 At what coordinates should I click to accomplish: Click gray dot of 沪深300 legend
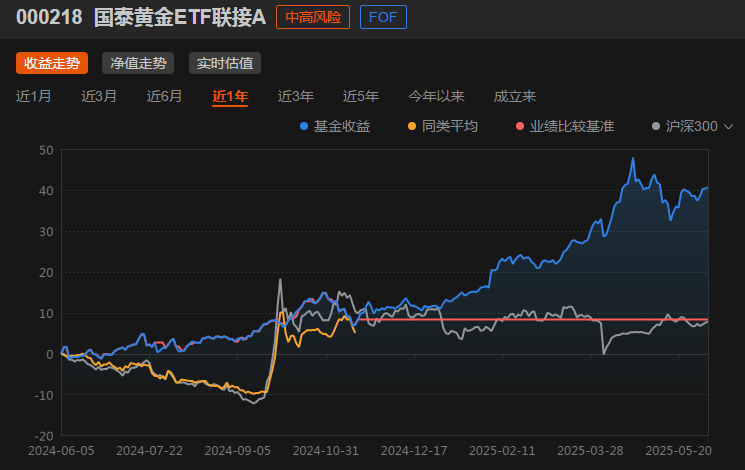[x=656, y=126]
